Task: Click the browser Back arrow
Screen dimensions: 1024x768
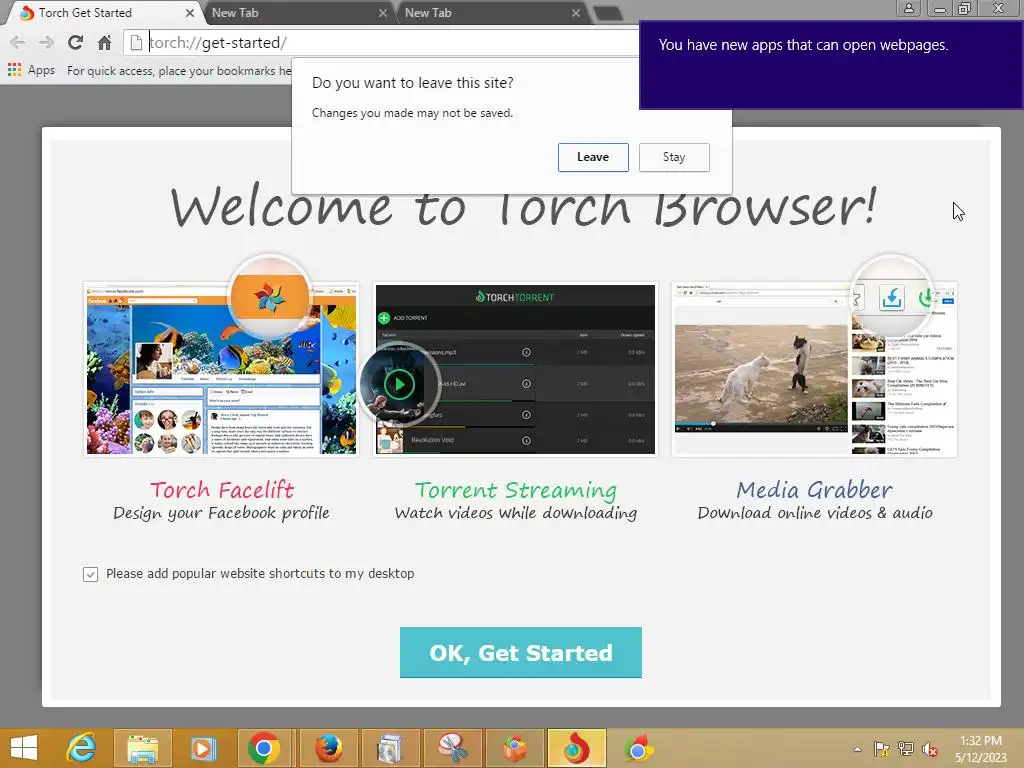Action: (18, 42)
